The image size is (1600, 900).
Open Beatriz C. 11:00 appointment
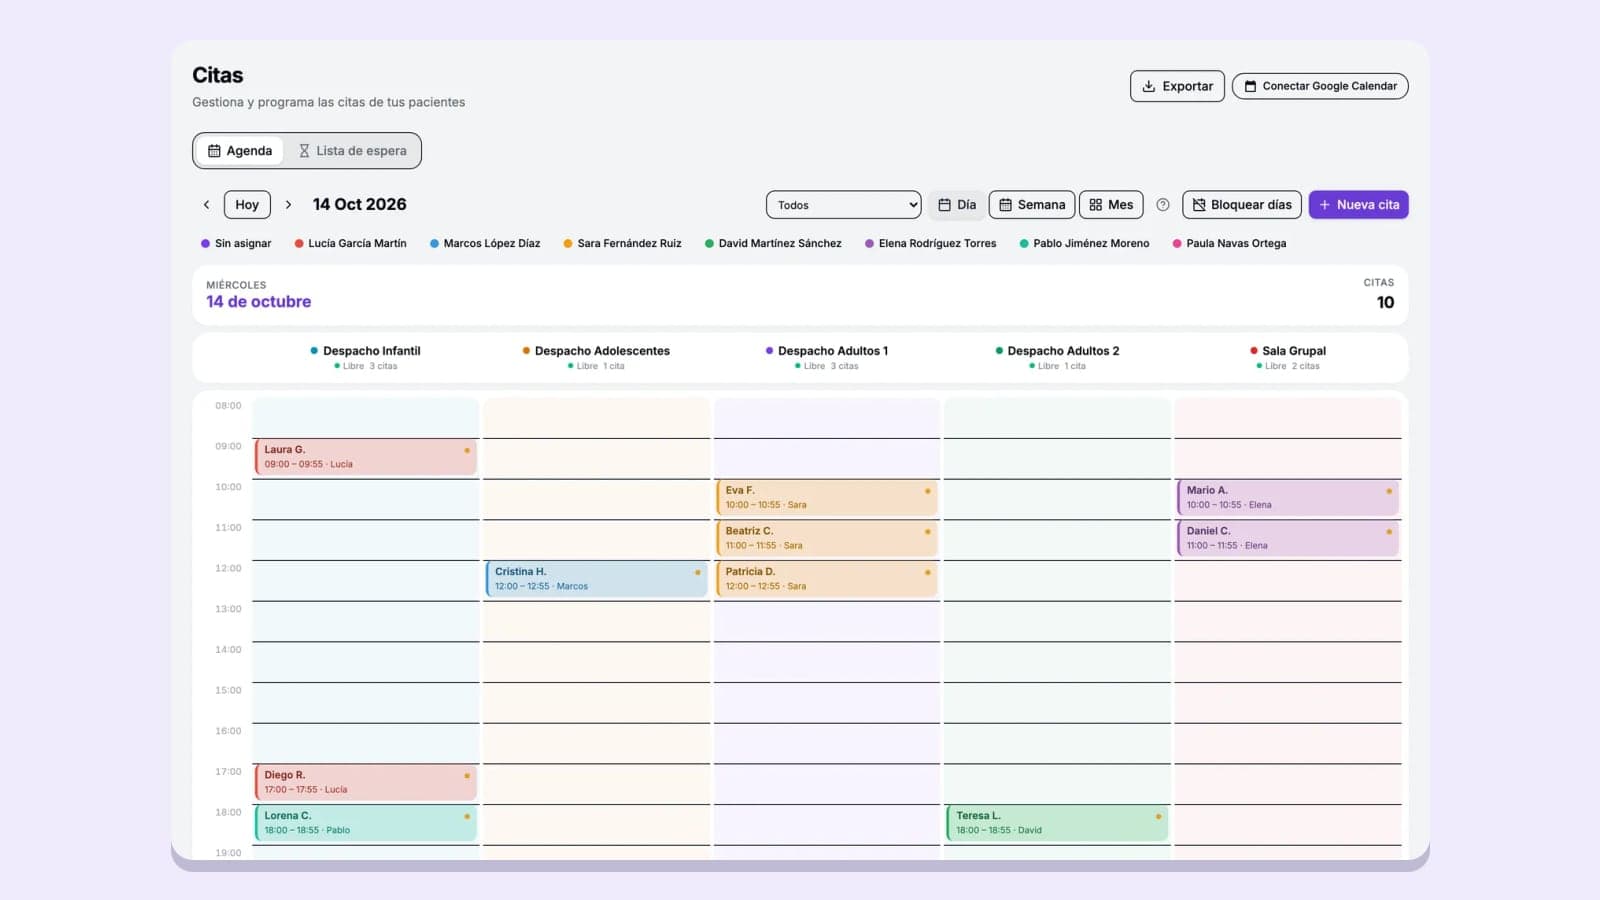coord(827,538)
